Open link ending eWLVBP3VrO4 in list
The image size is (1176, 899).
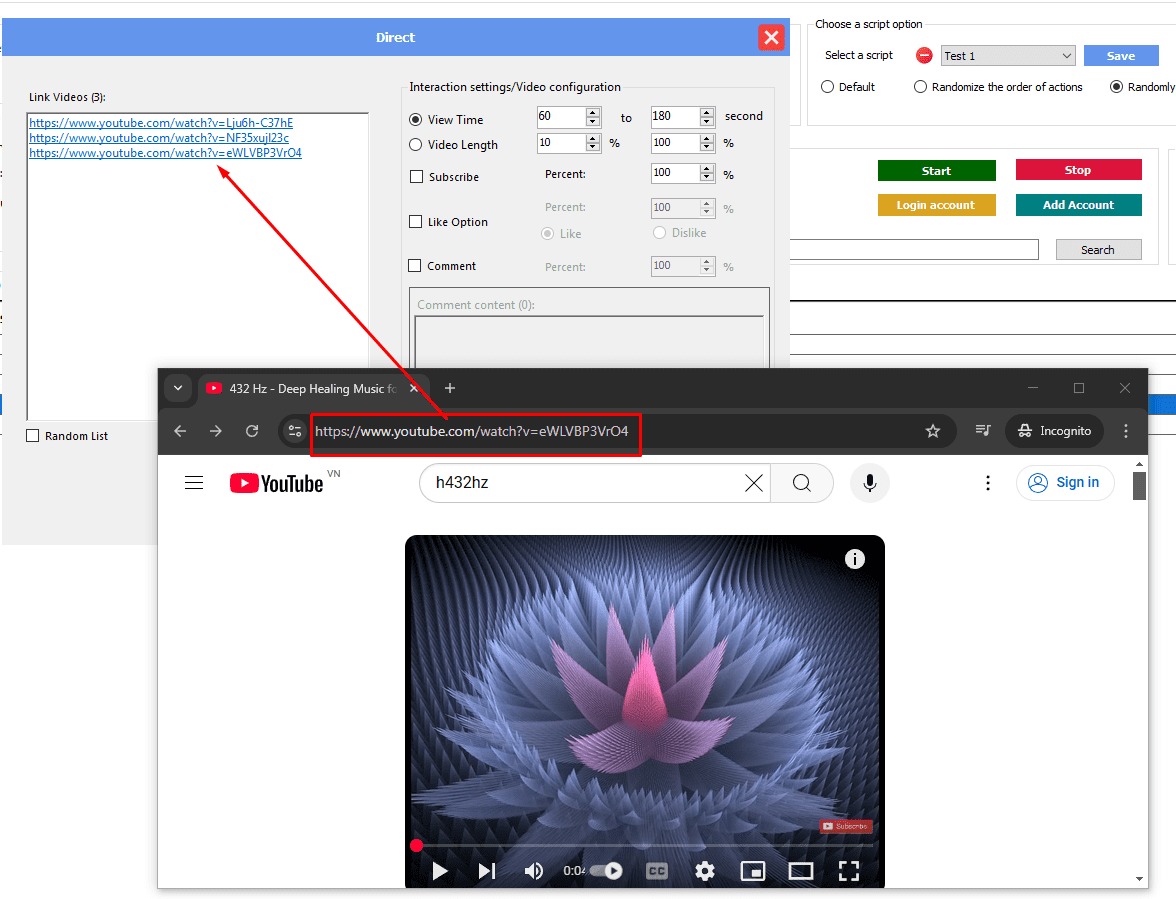(x=166, y=153)
